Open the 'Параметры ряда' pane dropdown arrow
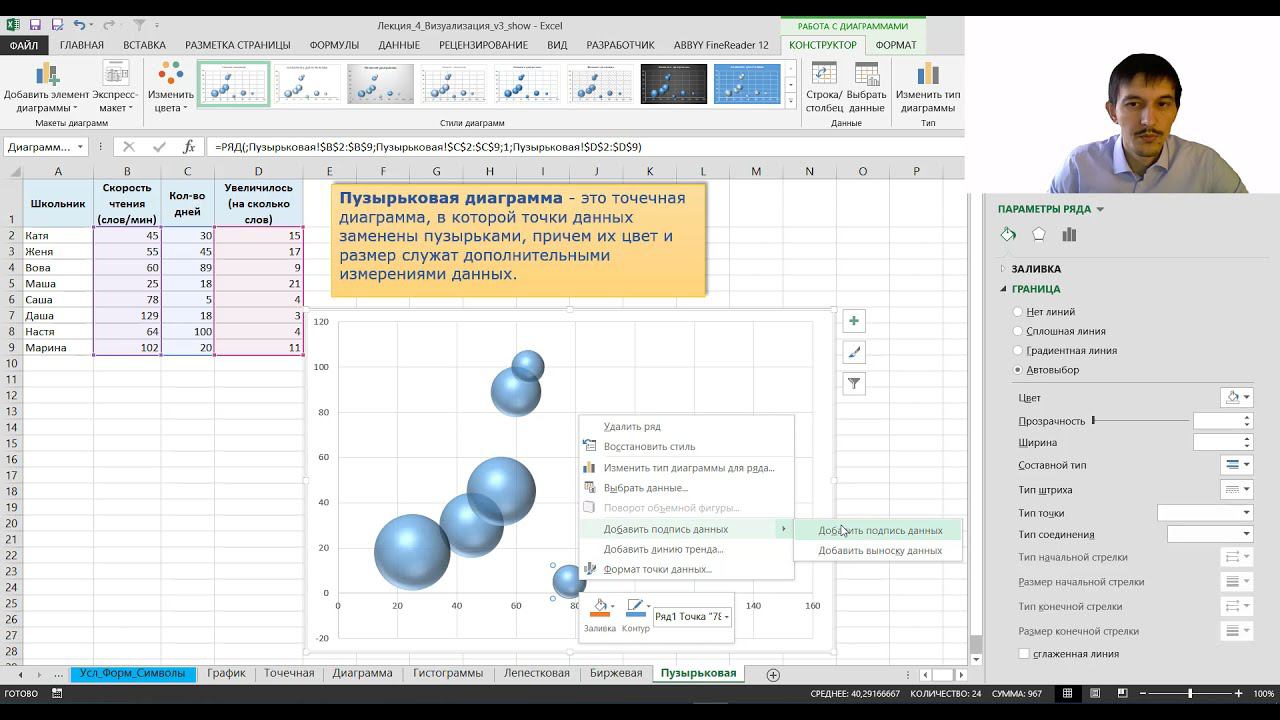Screen dimensions: 1280x720 coord(1100,209)
